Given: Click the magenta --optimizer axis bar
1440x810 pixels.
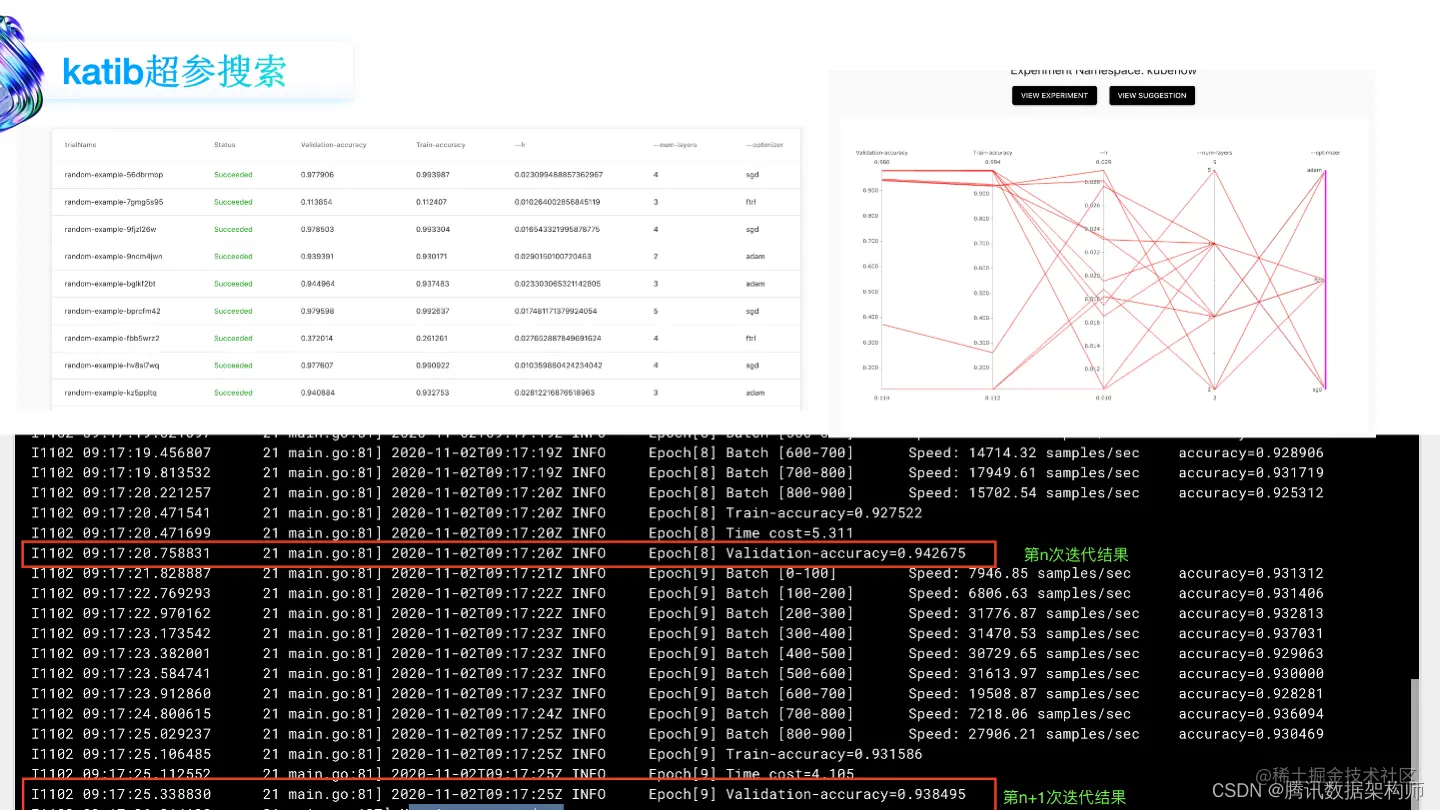Looking at the screenshot, I should (x=1325, y=278).
